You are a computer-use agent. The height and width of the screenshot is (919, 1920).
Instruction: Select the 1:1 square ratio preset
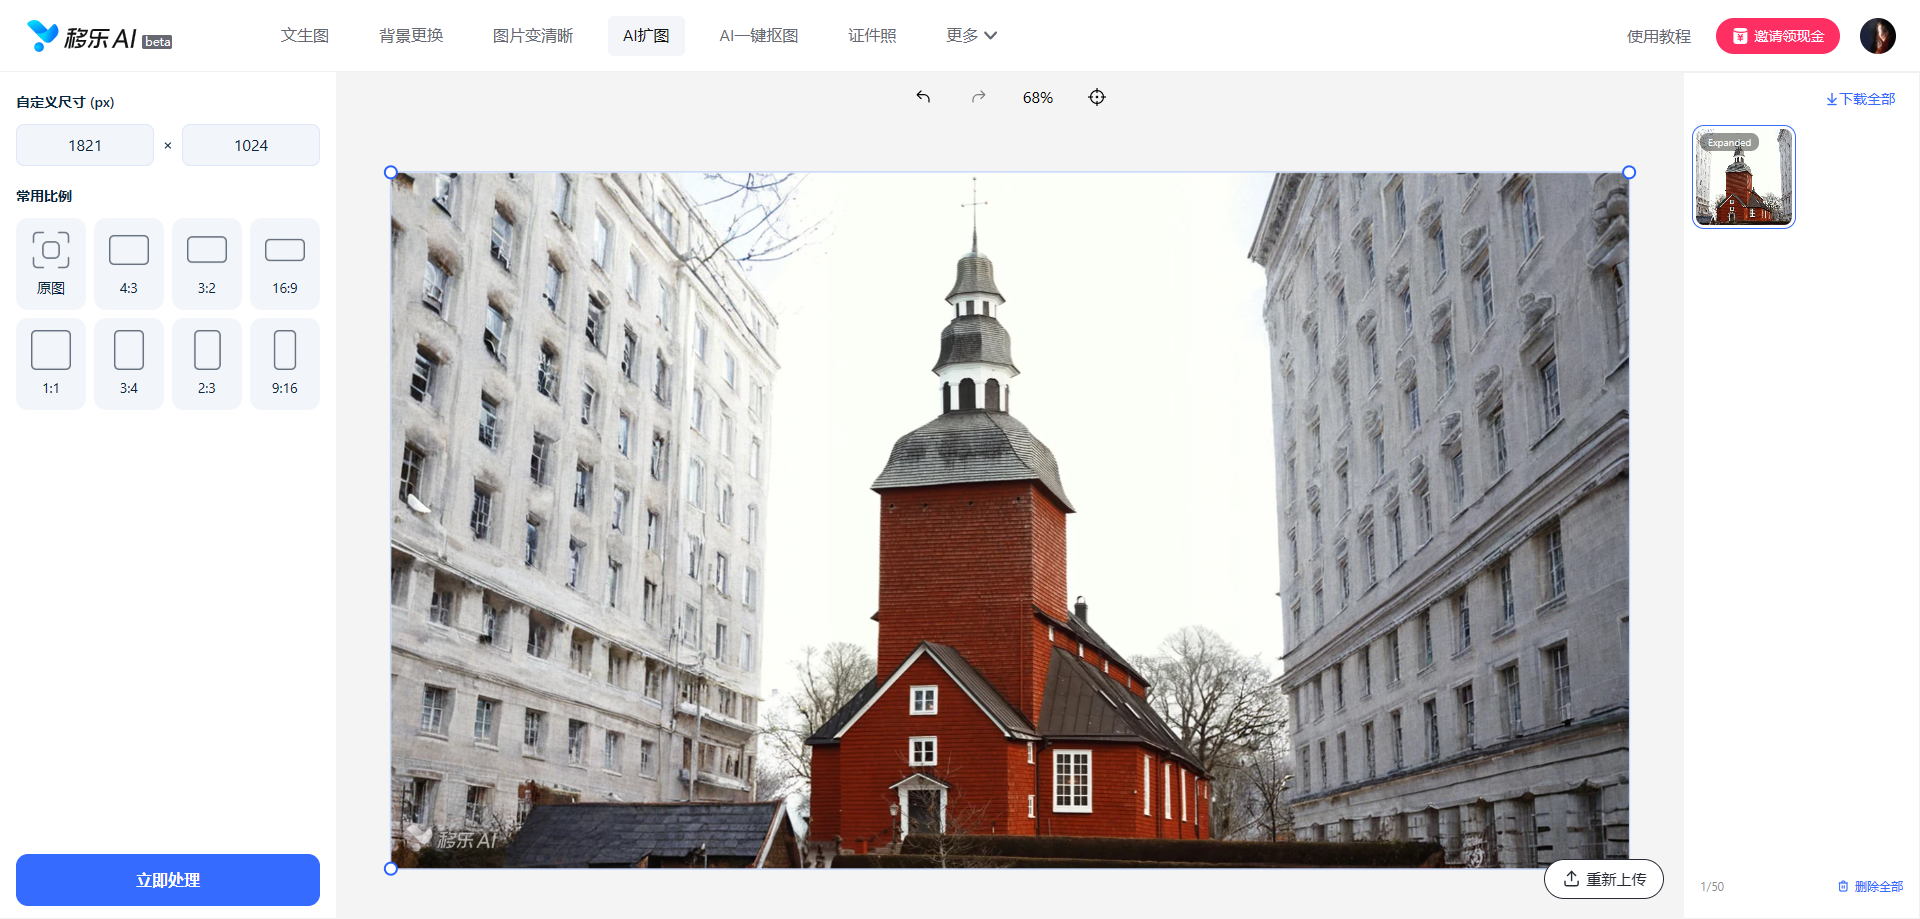(x=50, y=363)
